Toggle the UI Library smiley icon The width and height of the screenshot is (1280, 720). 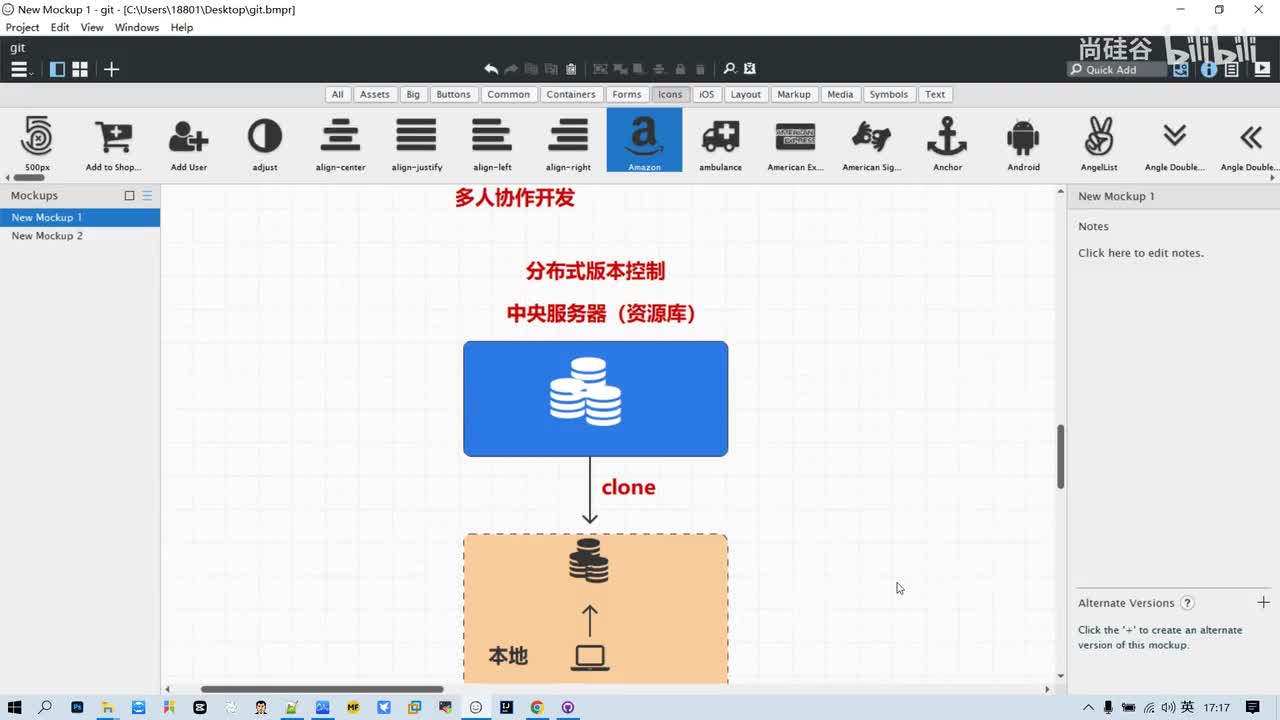[1181, 69]
